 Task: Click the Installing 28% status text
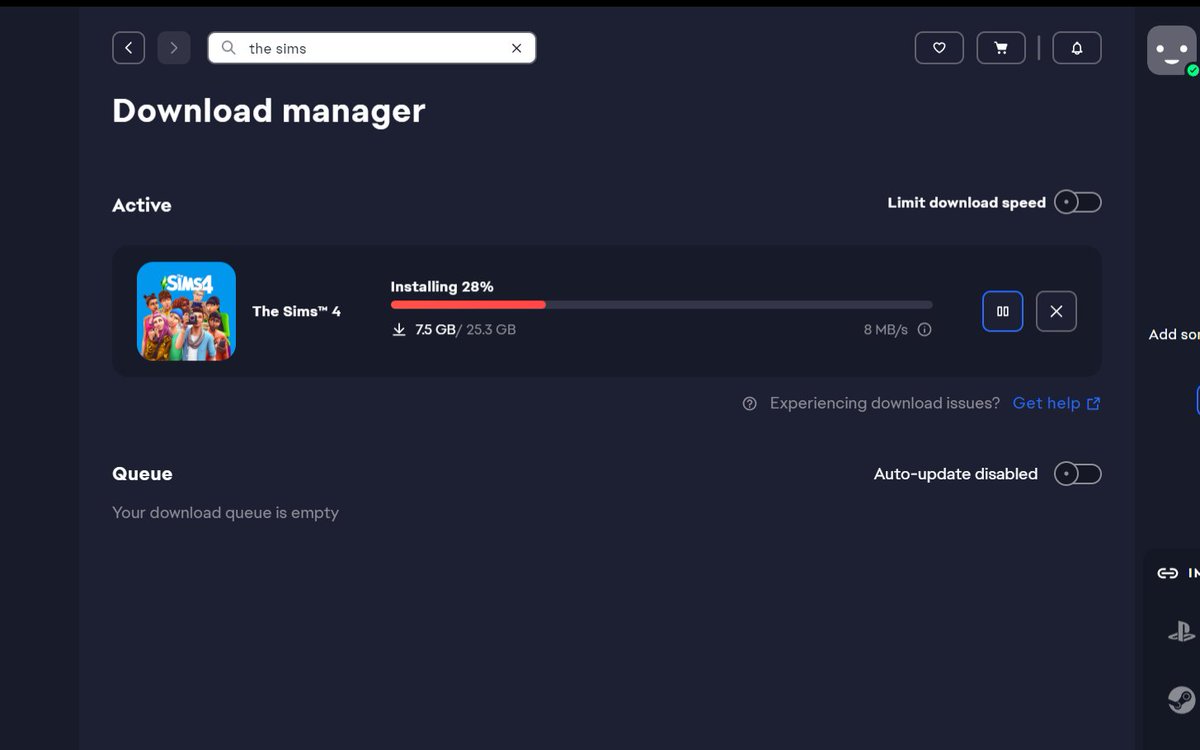tap(442, 286)
